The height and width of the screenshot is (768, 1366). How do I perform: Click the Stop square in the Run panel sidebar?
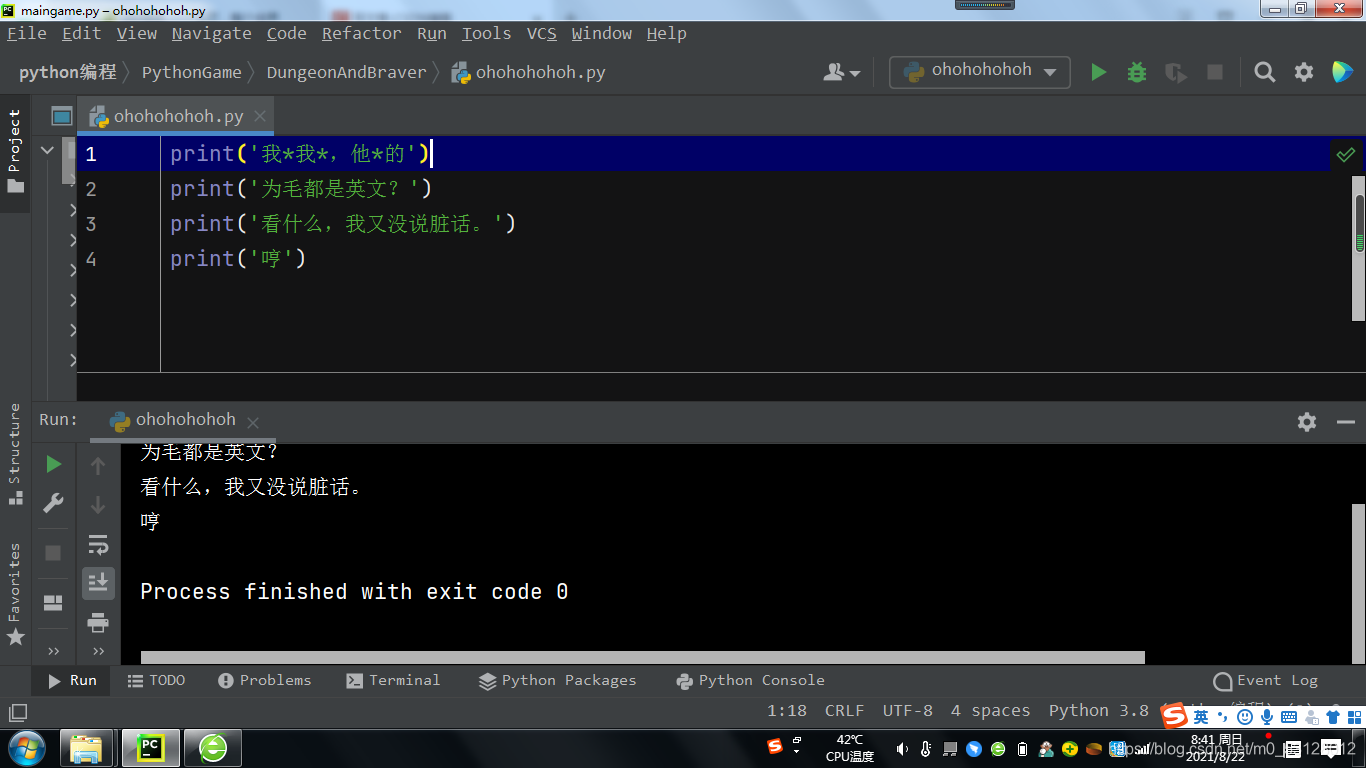pyautogui.click(x=54, y=553)
